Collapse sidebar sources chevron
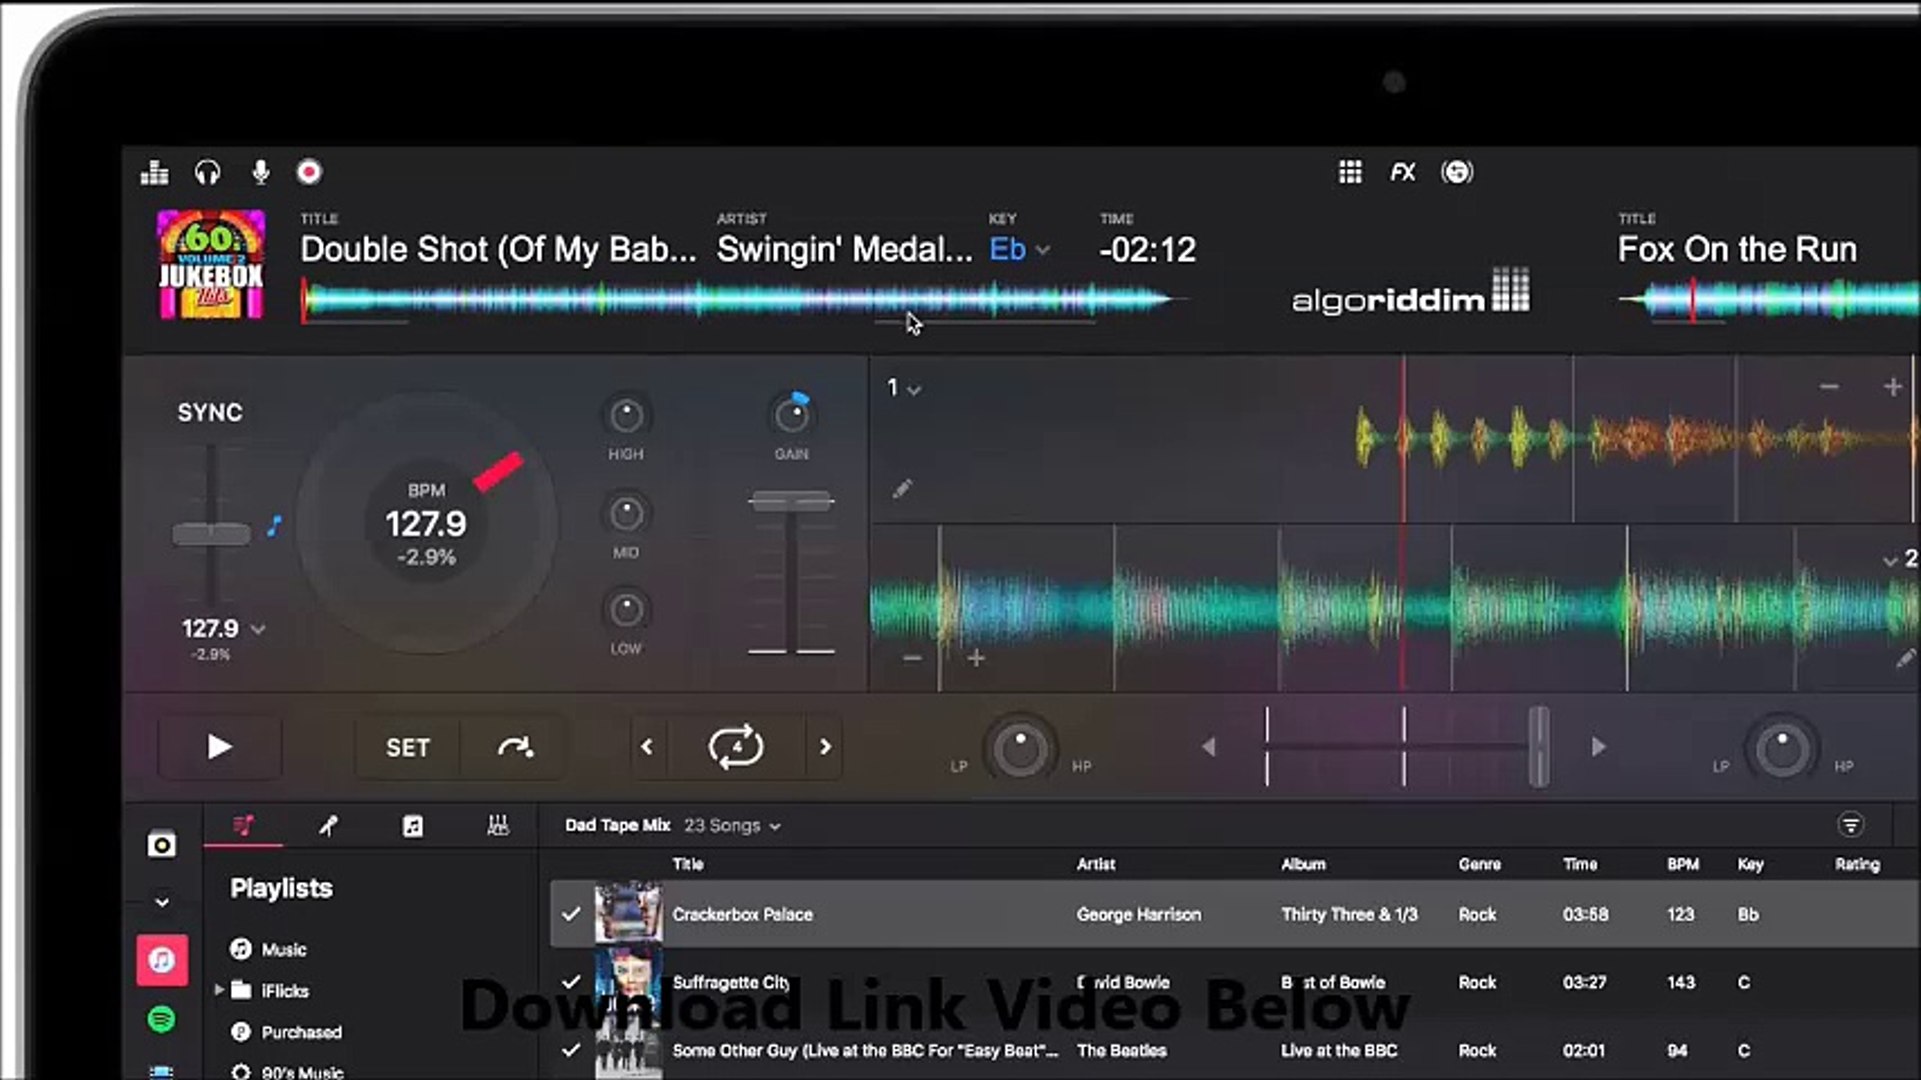The image size is (1921, 1080). [x=161, y=903]
